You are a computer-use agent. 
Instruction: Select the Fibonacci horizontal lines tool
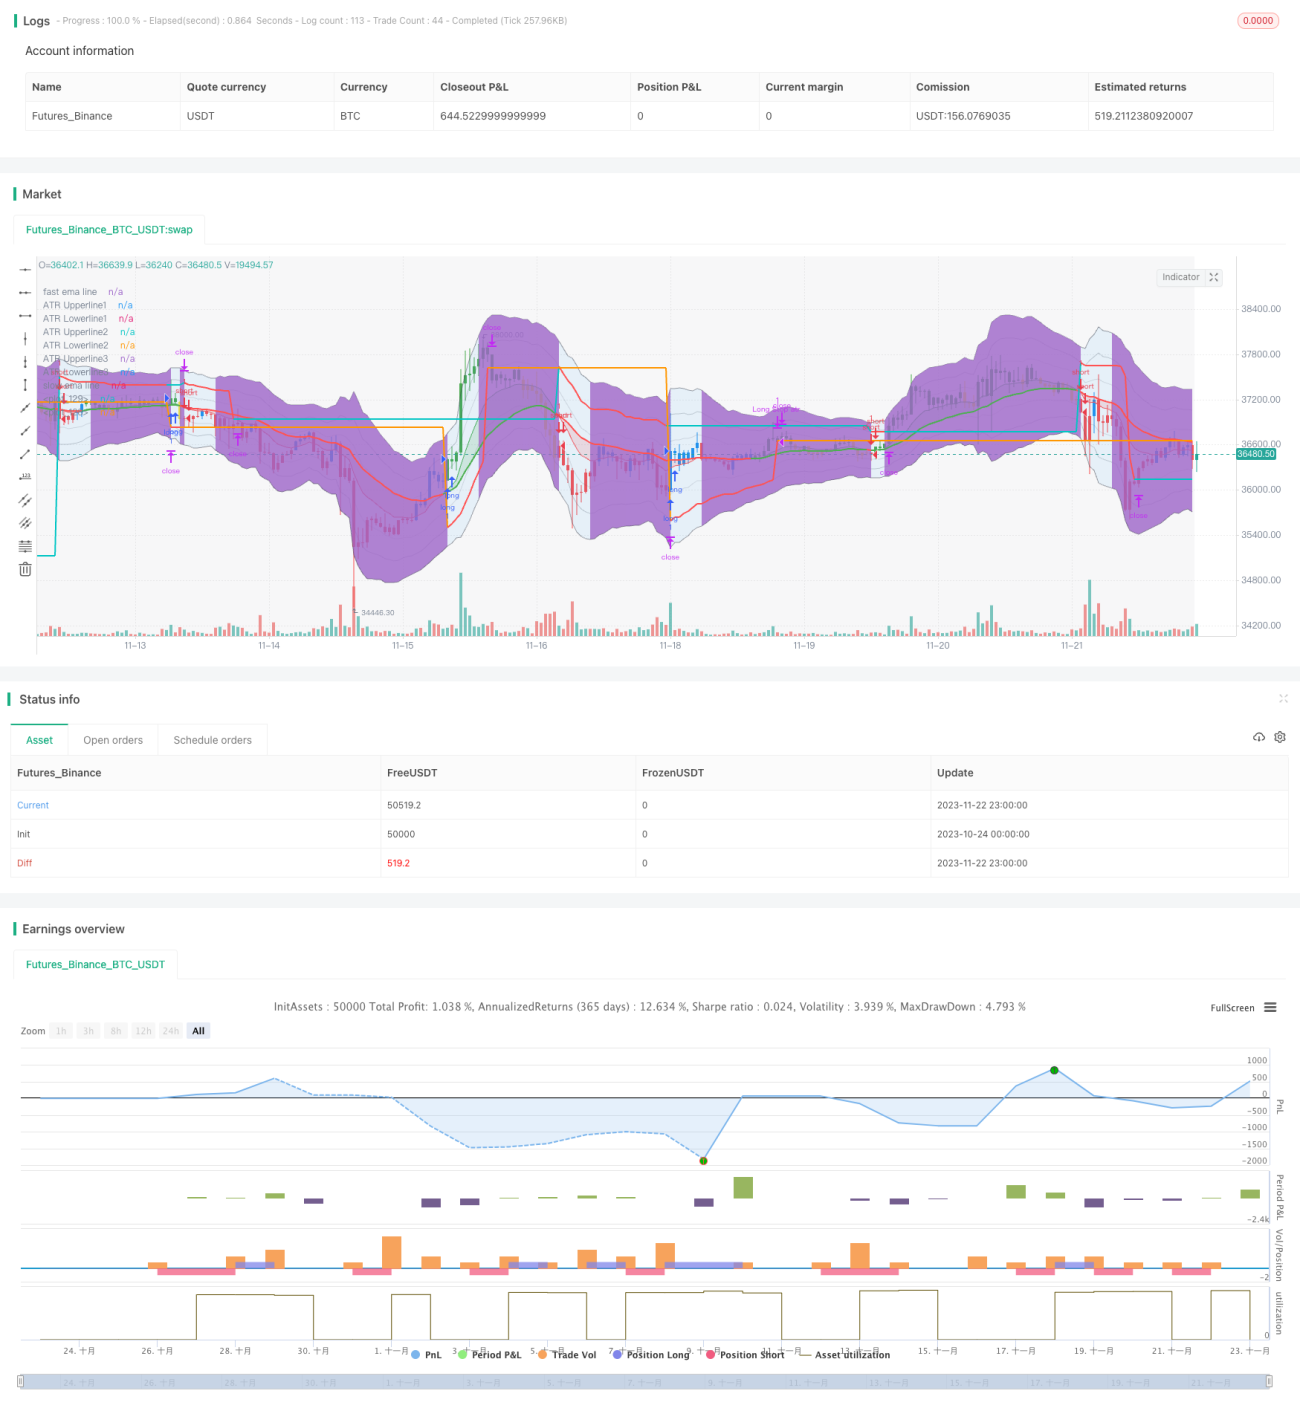coord(25,546)
